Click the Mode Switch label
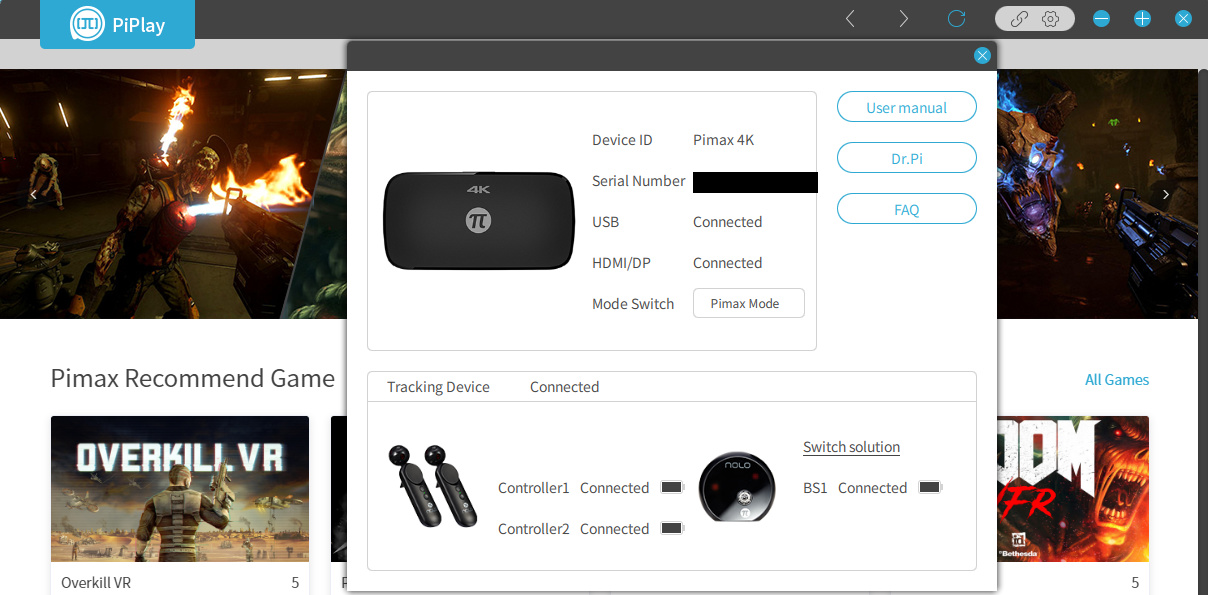 [x=633, y=304]
